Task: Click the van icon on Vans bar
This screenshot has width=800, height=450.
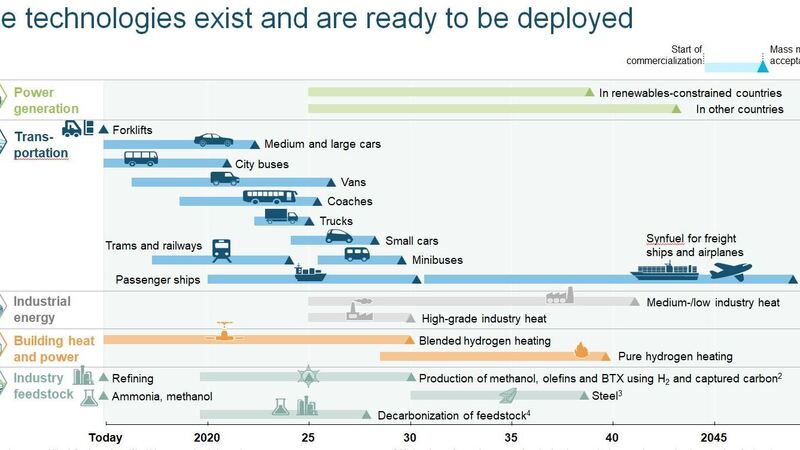Action: pyautogui.click(x=224, y=178)
